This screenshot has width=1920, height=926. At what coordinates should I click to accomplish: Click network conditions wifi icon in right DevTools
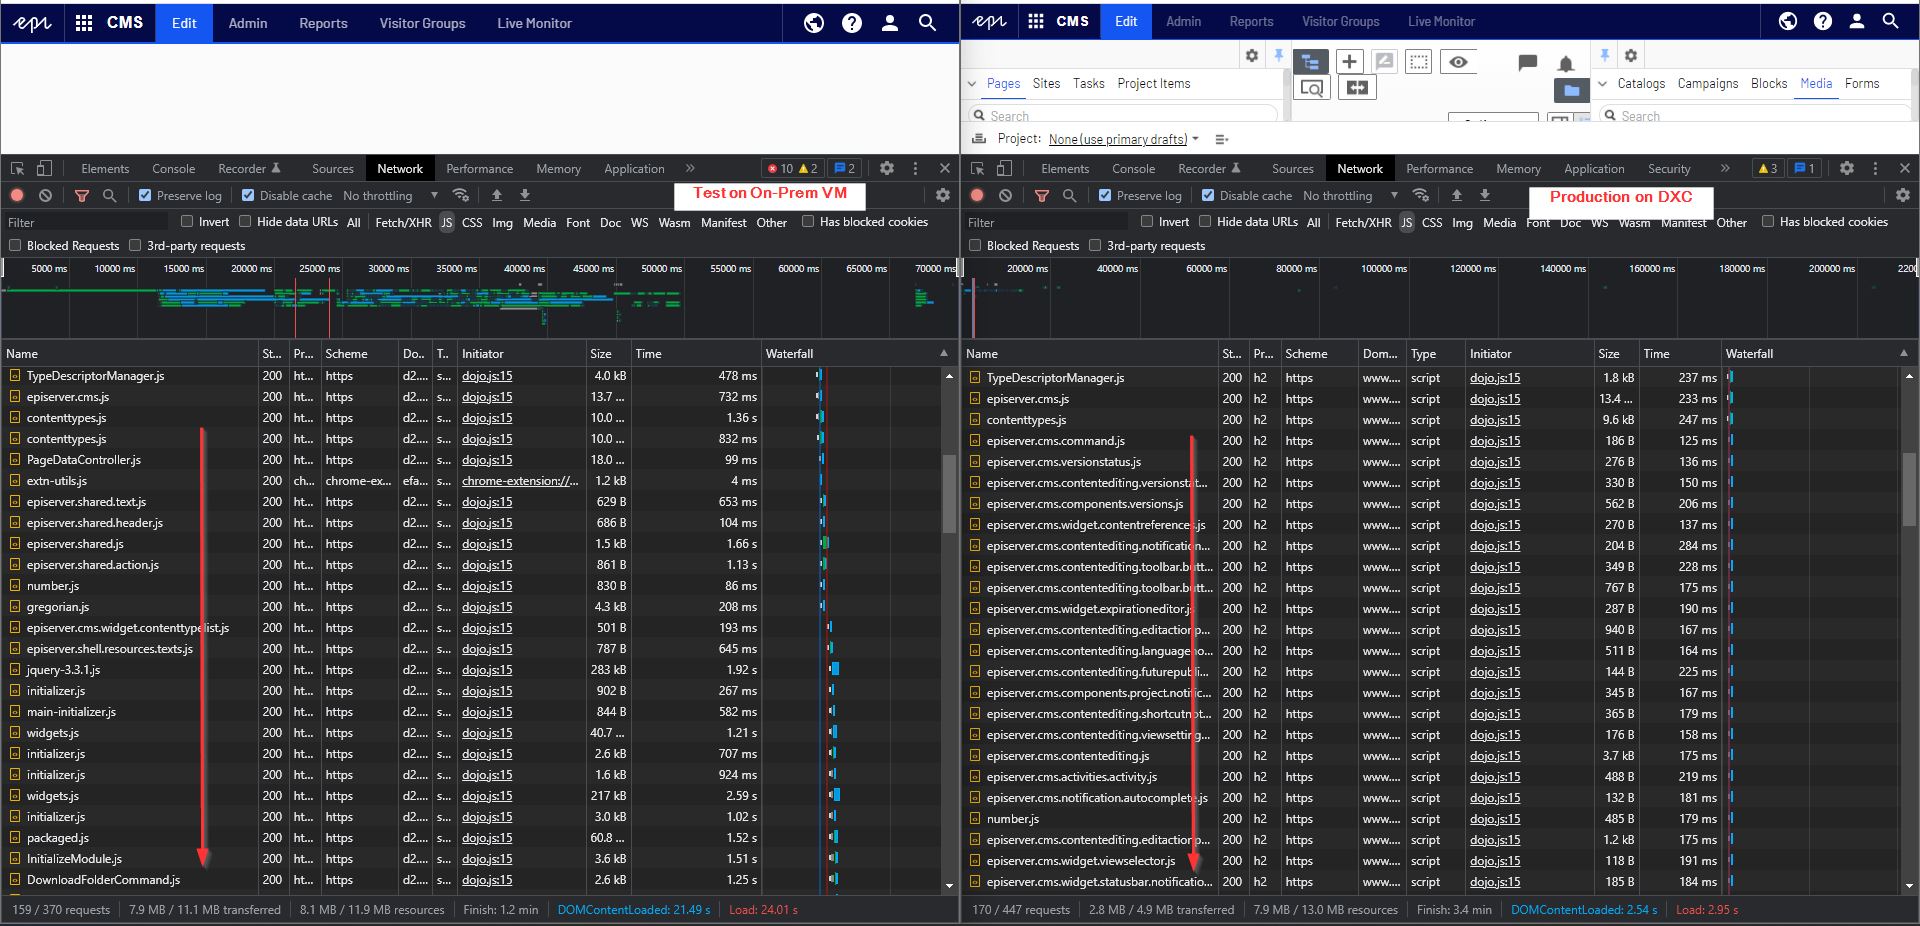(x=1420, y=196)
